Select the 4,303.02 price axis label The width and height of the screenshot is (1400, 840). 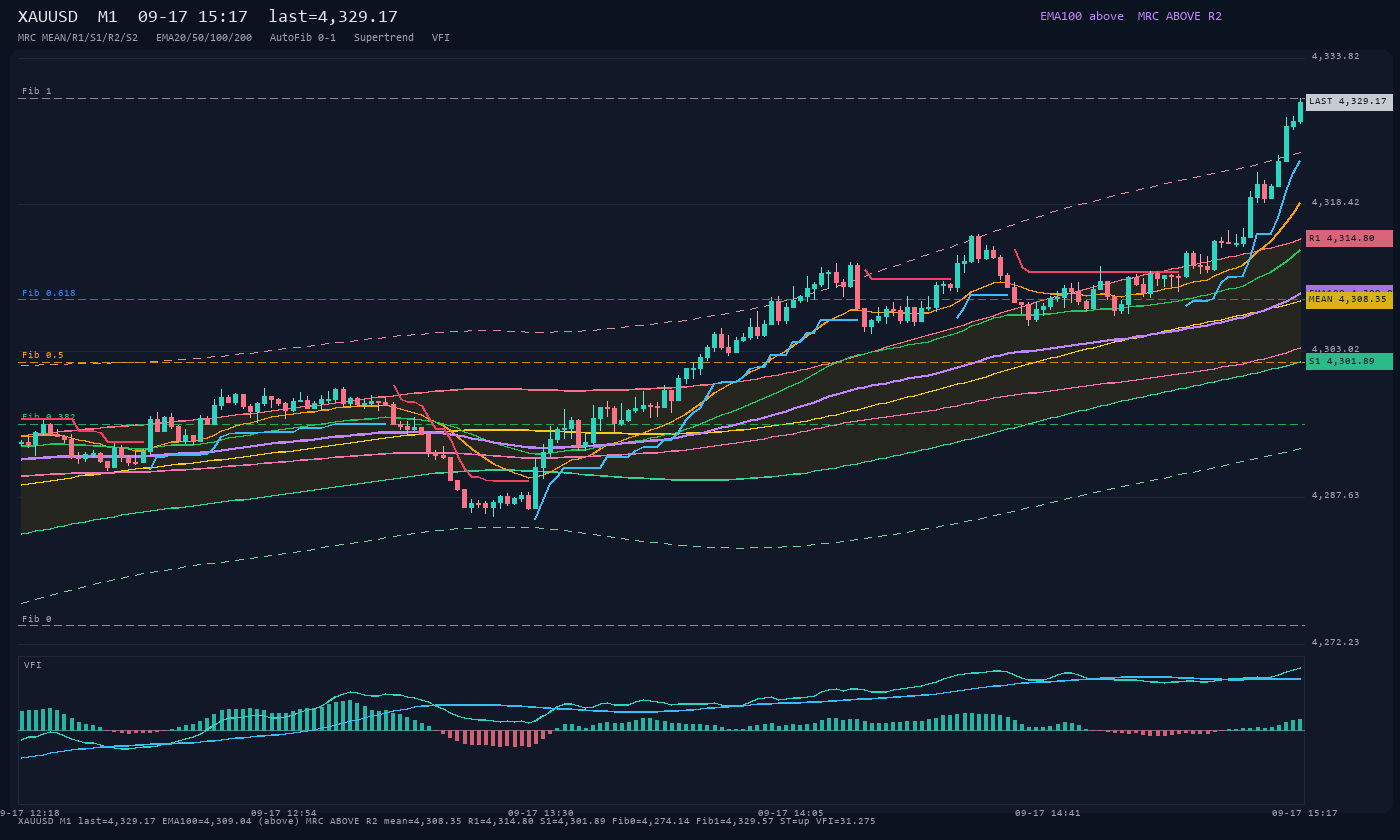1335,349
